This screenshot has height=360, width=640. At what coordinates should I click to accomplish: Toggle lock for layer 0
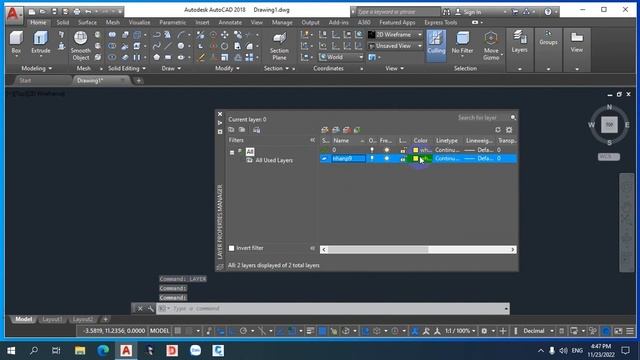pyautogui.click(x=403, y=150)
